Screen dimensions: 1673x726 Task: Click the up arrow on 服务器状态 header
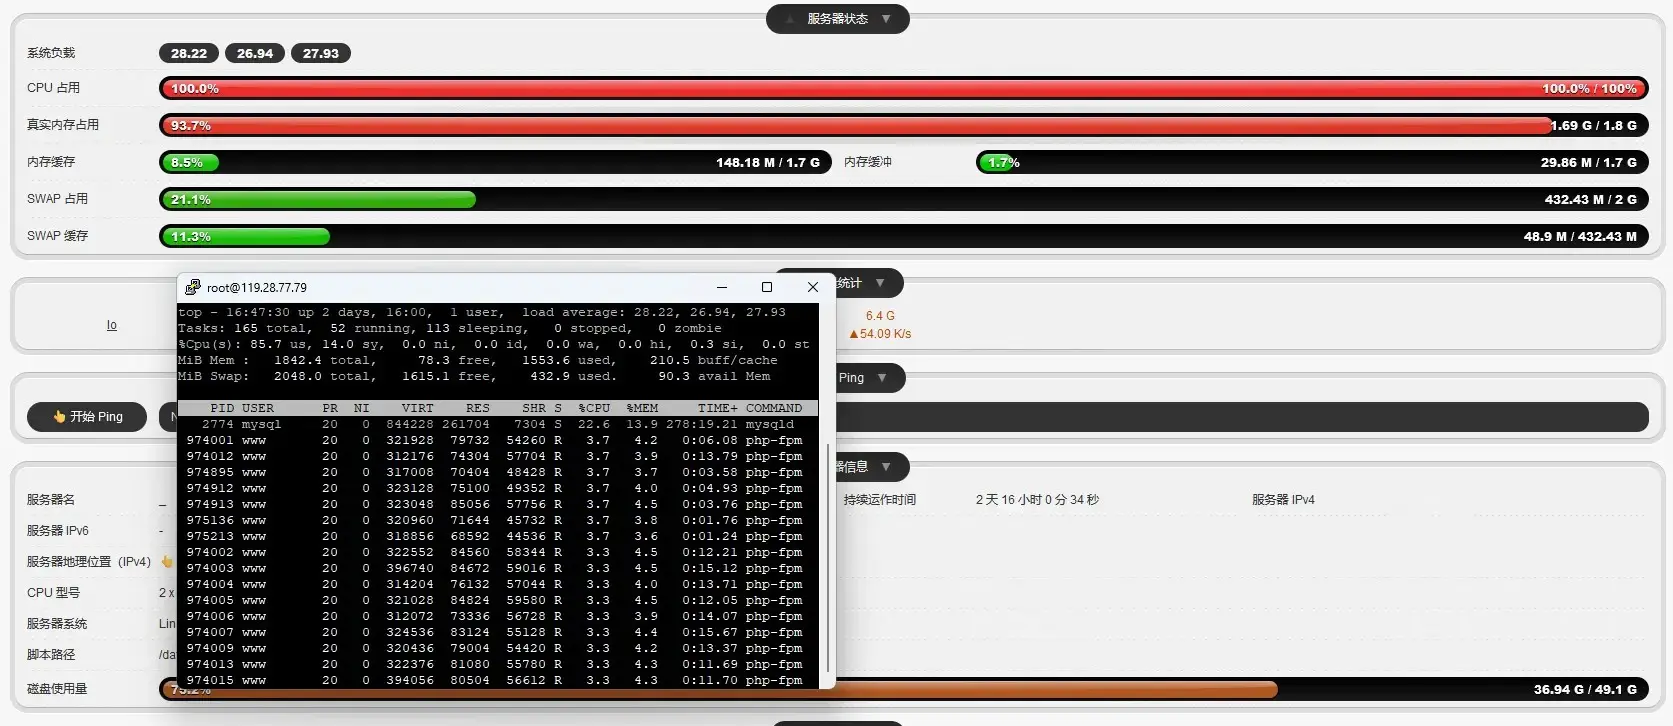point(789,19)
